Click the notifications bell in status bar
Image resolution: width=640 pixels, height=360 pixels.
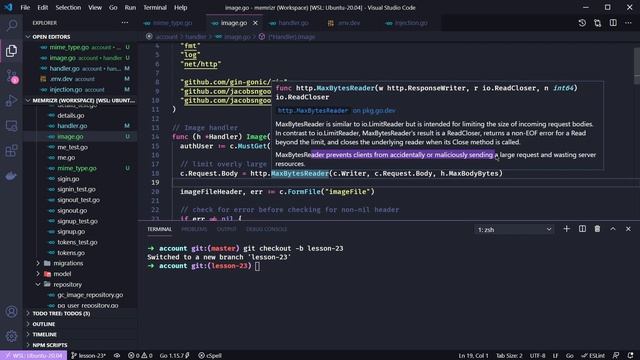point(631,356)
